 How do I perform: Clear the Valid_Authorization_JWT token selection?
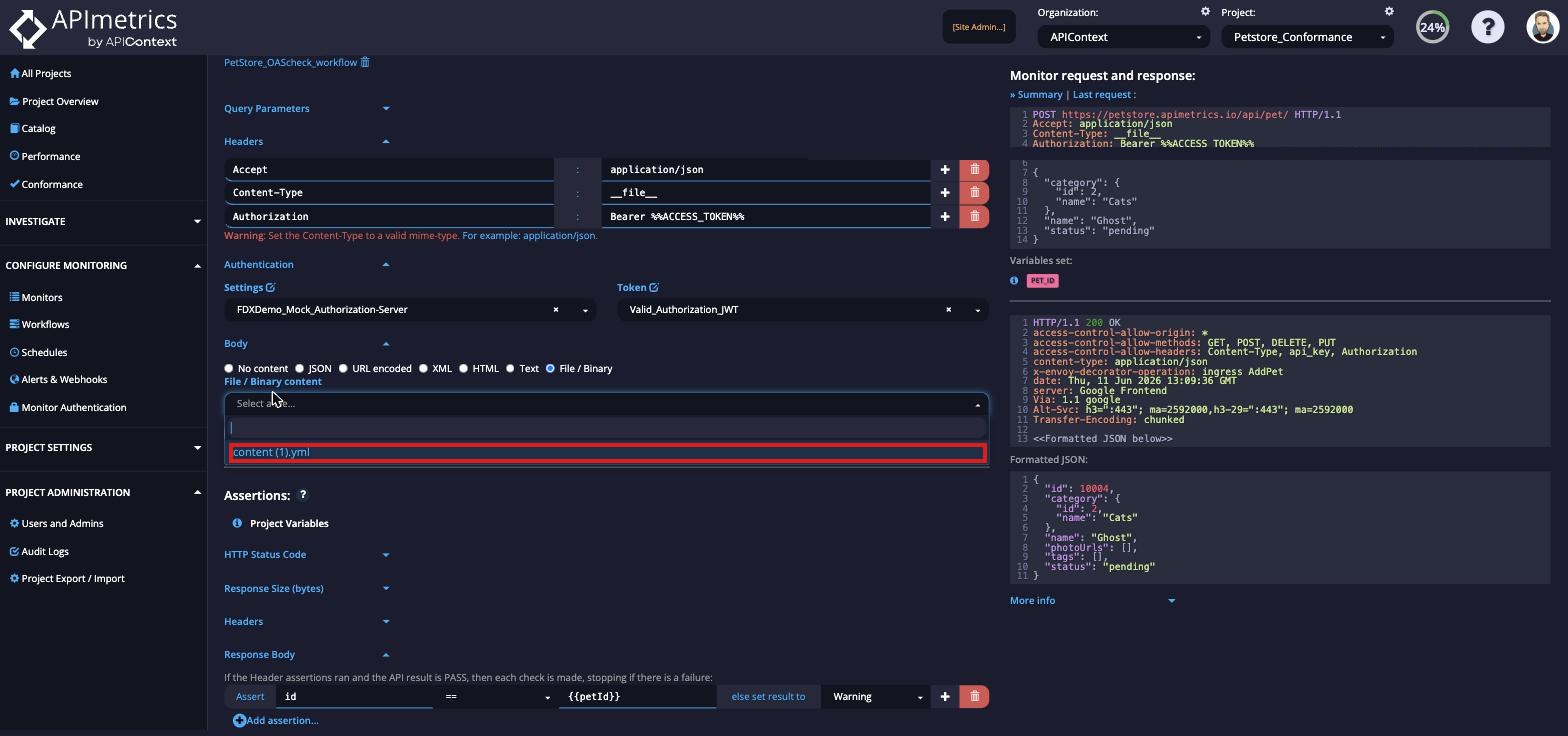pos(949,310)
